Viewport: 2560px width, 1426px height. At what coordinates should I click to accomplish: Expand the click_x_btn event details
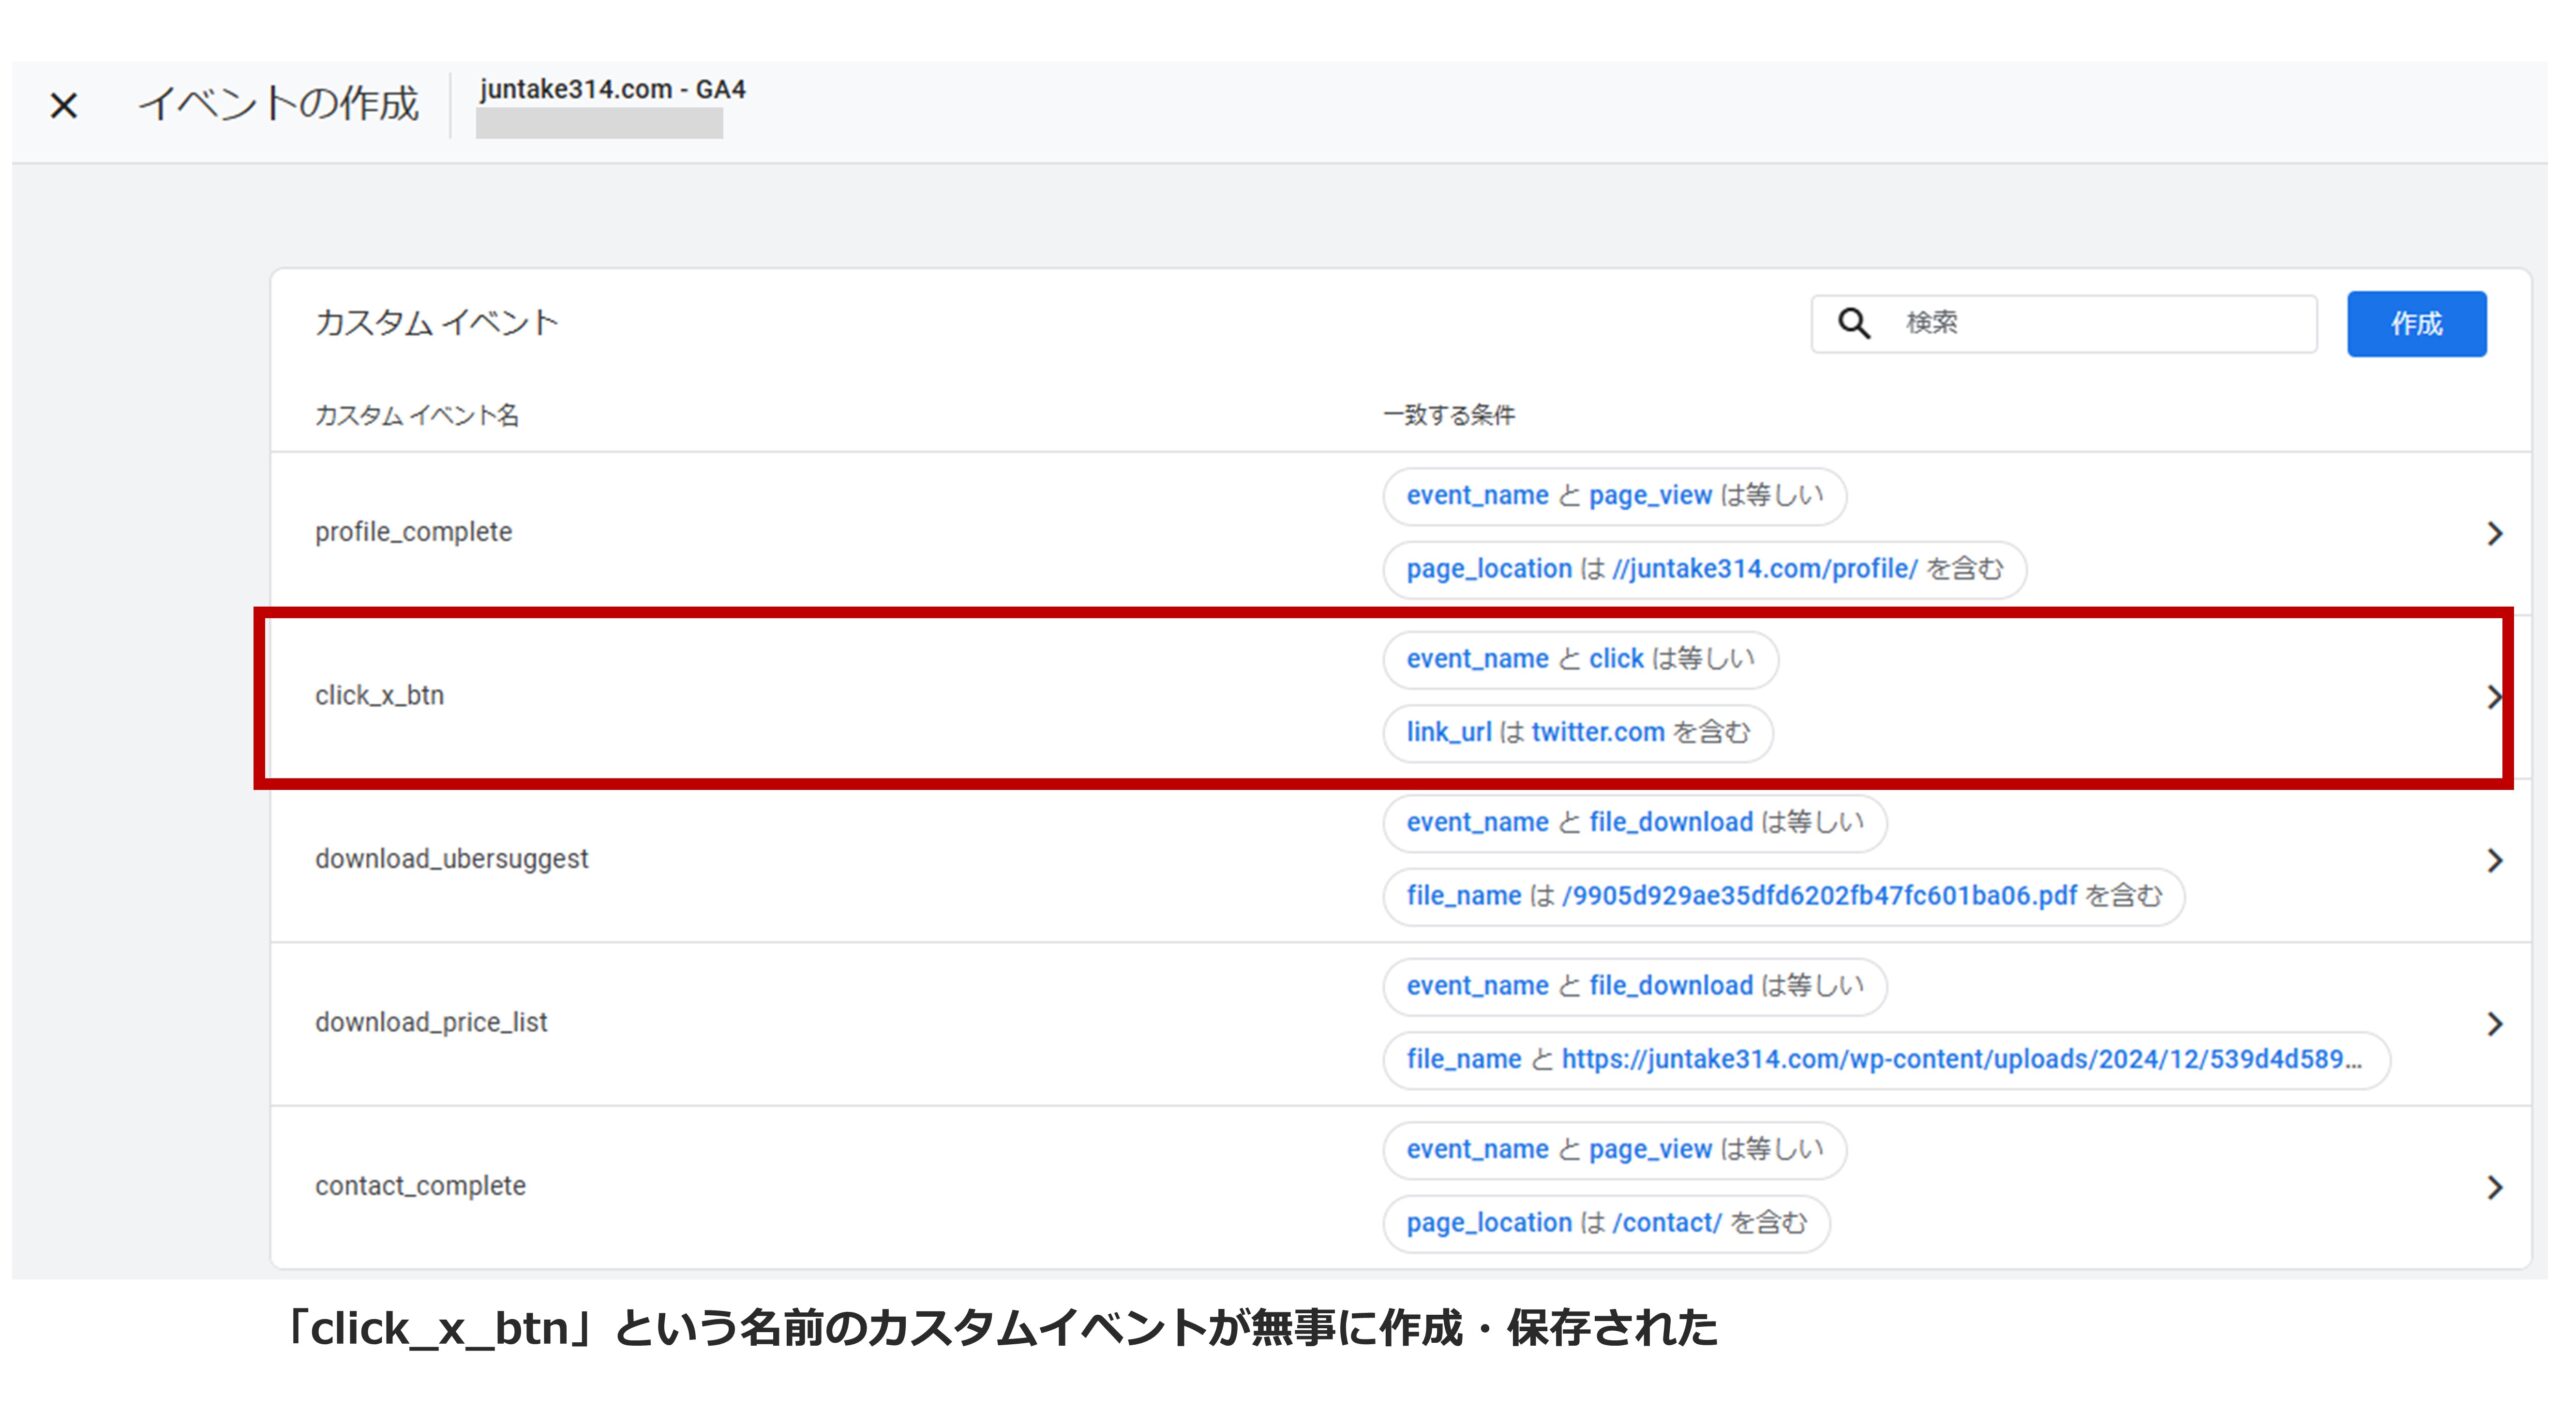click(2494, 697)
